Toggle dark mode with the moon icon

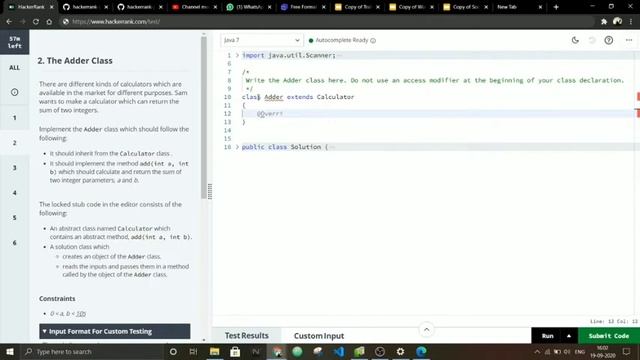(x=575, y=40)
